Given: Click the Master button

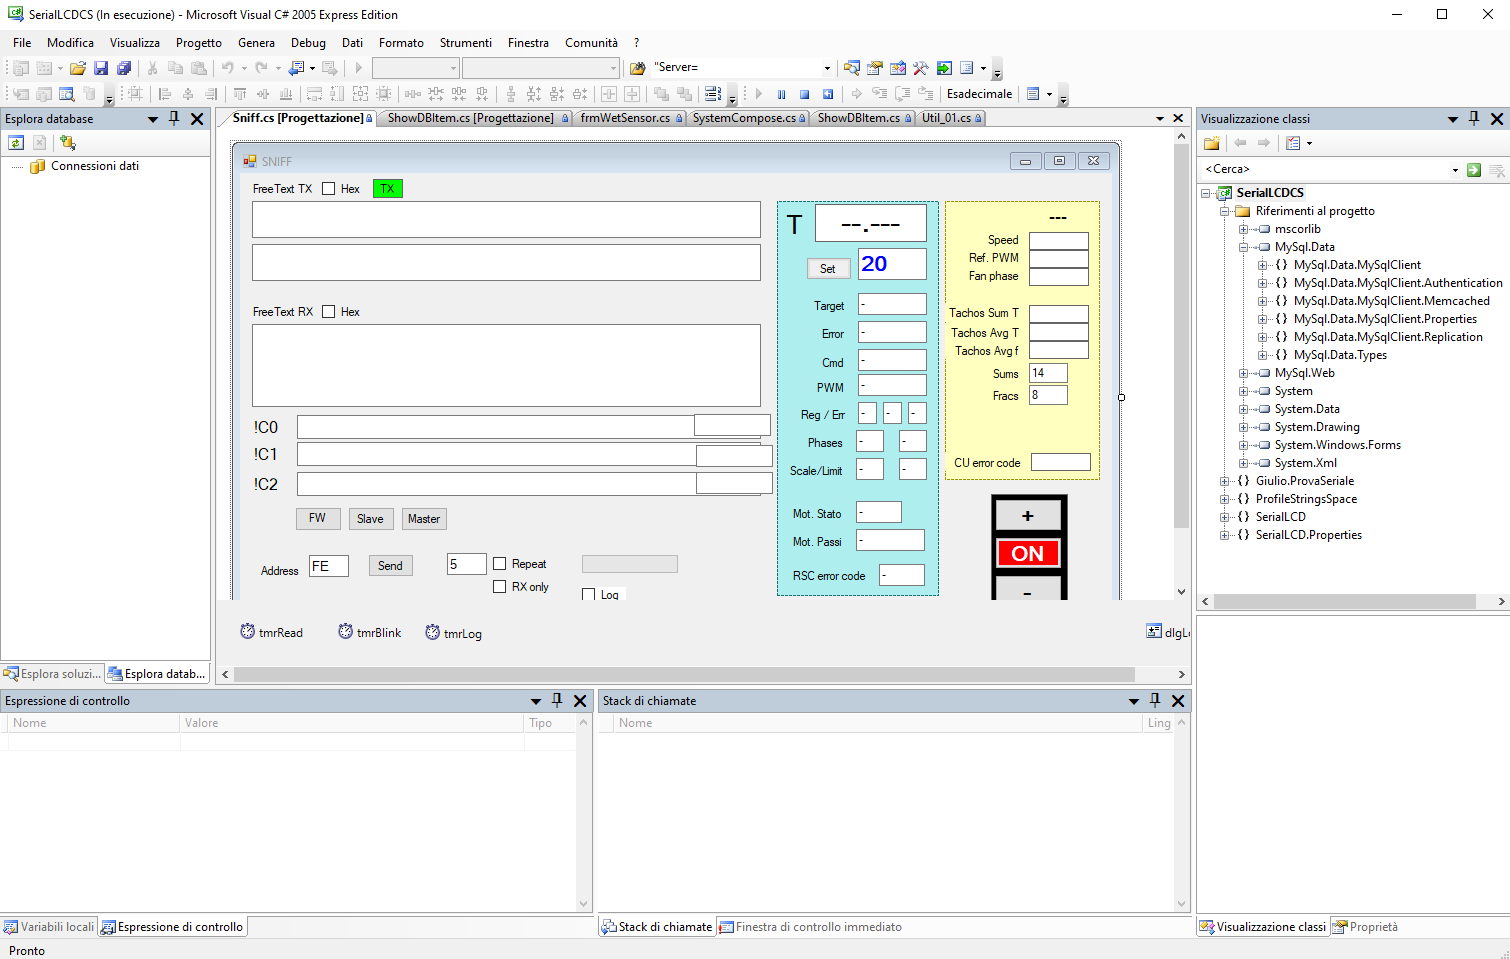Looking at the screenshot, I should [424, 518].
